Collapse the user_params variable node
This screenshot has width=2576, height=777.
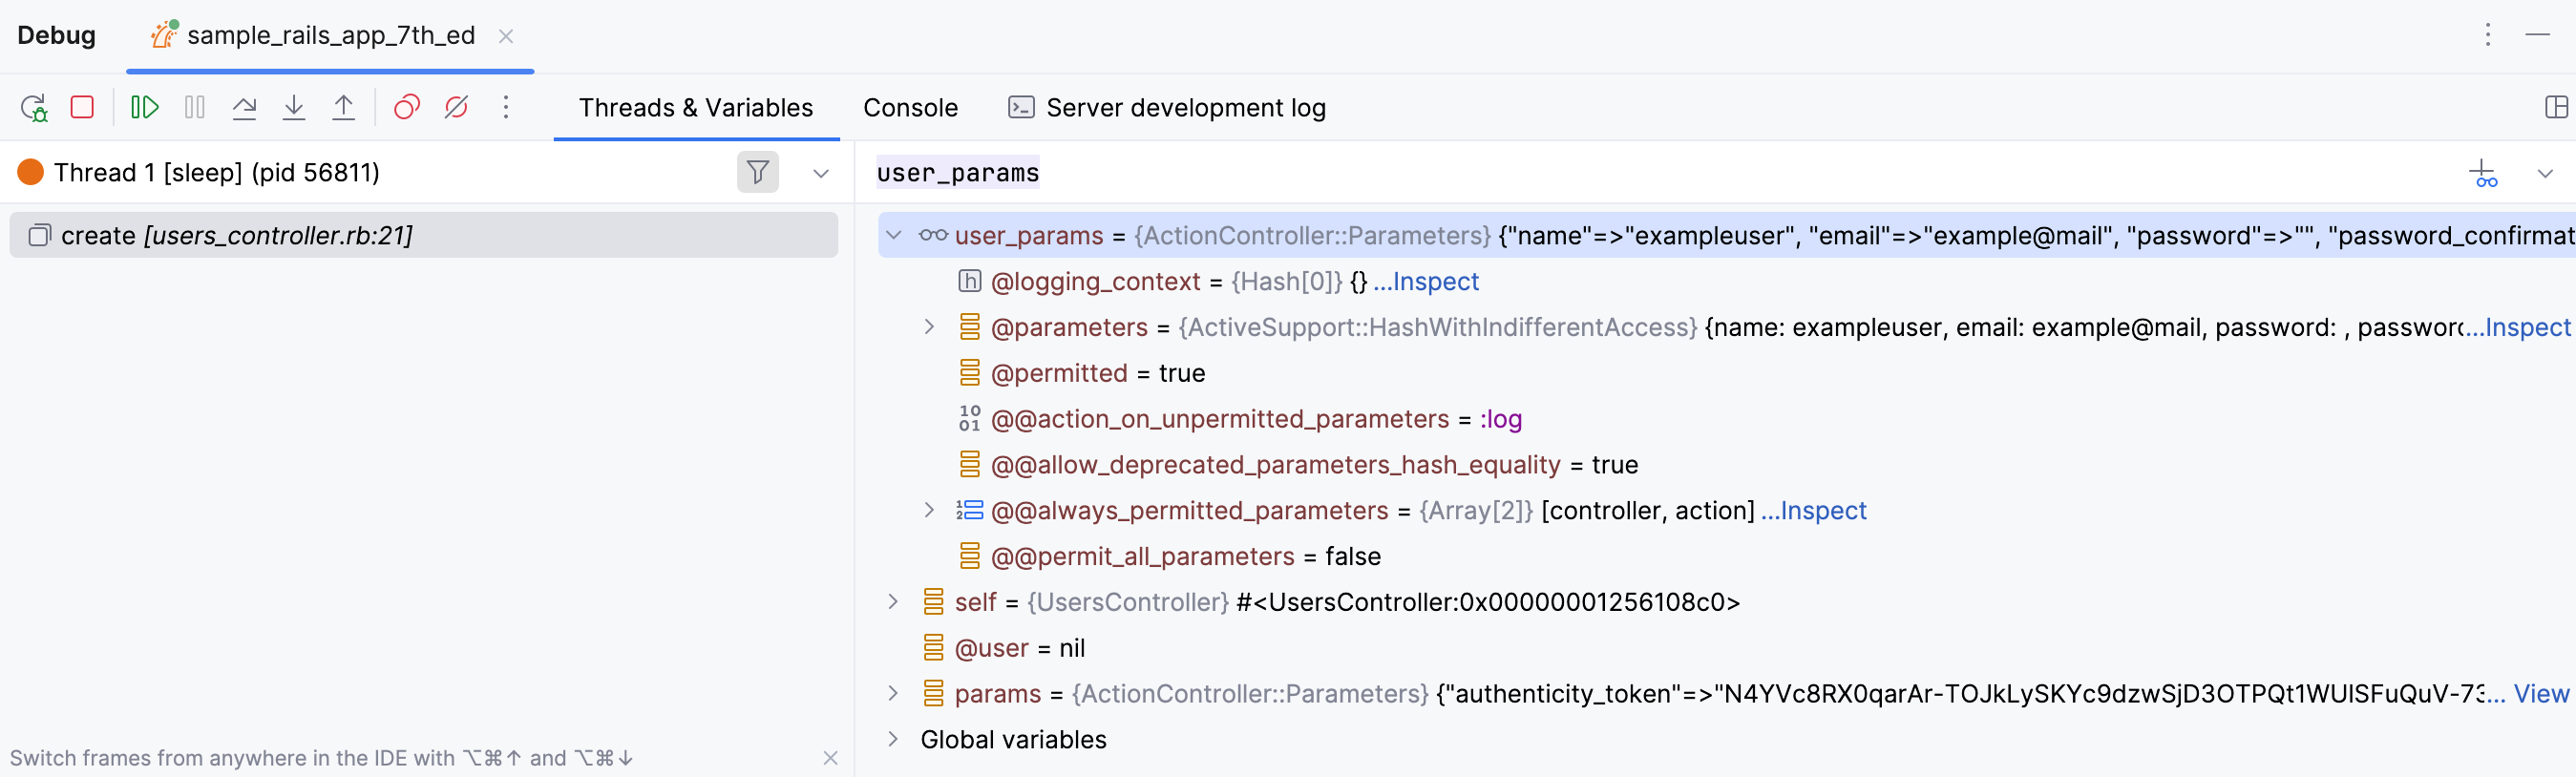[x=894, y=235]
